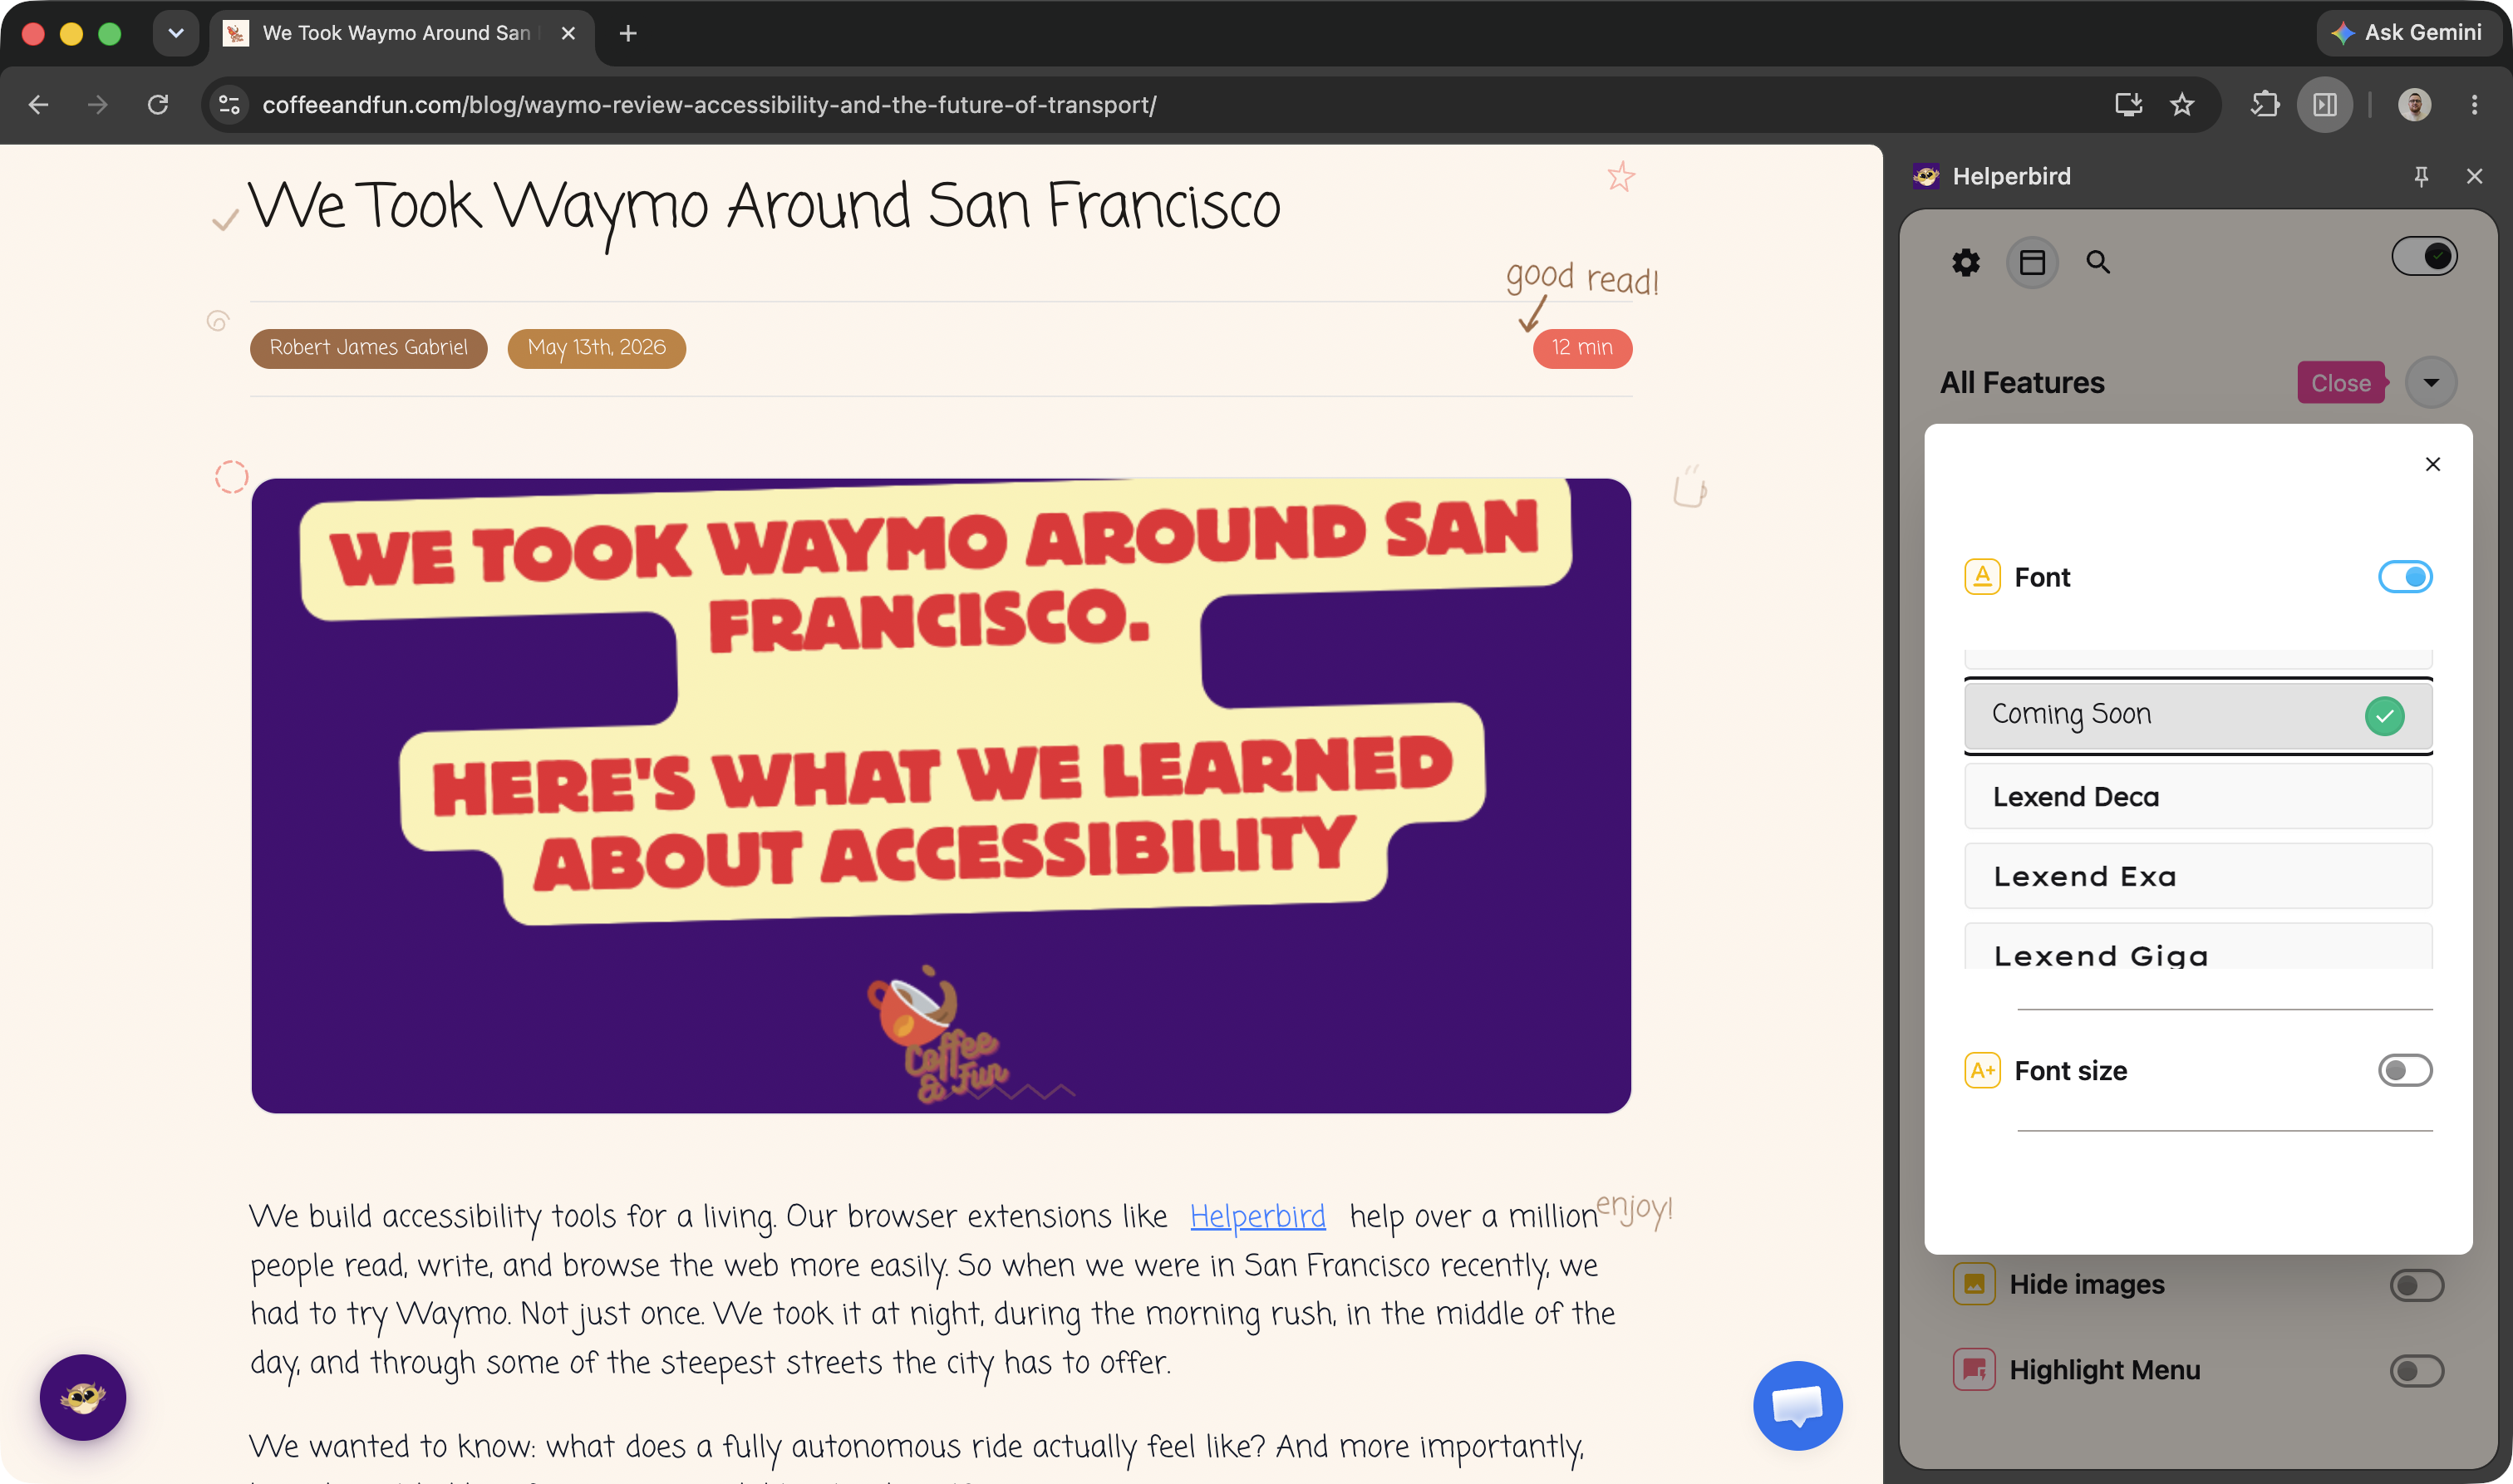Click the address bar URL
This screenshot has height=1484, width=2513.
(x=709, y=105)
